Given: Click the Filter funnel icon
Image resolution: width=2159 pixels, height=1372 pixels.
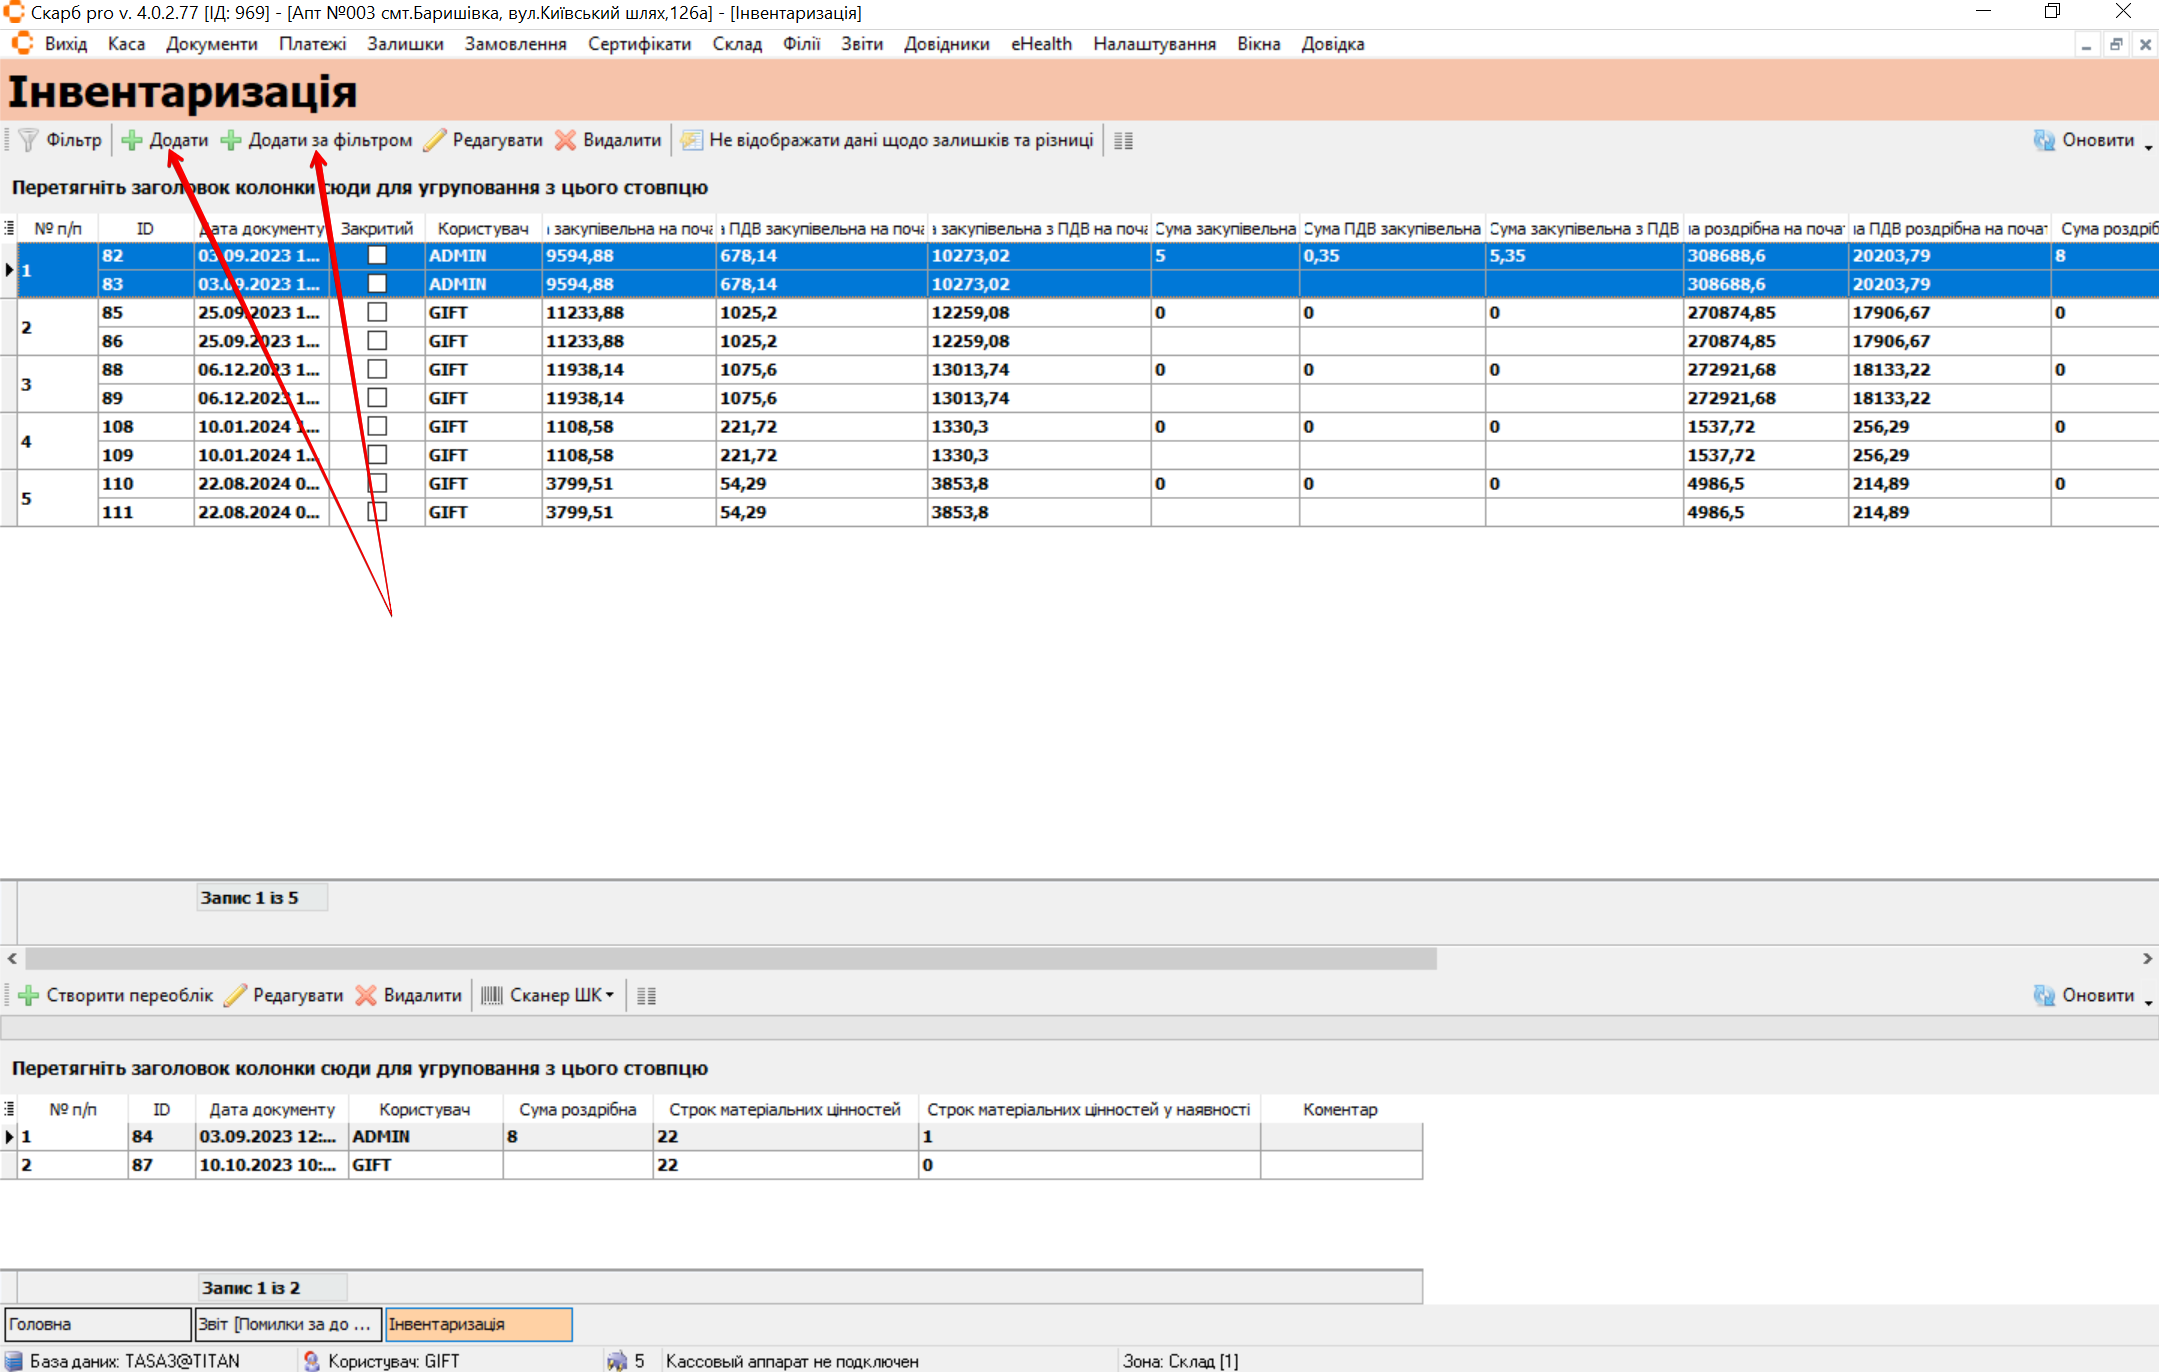Looking at the screenshot, I should [x=29, y=140].
